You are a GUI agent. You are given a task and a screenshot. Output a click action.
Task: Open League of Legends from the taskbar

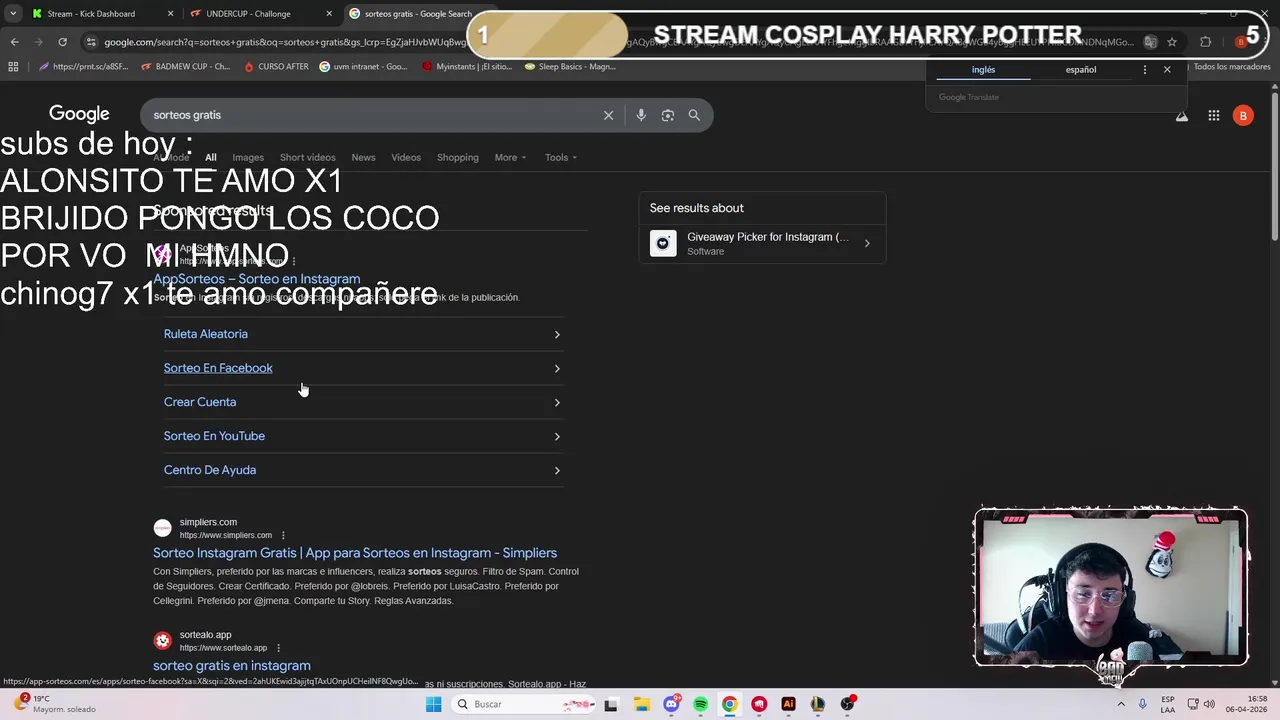(817, 704)
